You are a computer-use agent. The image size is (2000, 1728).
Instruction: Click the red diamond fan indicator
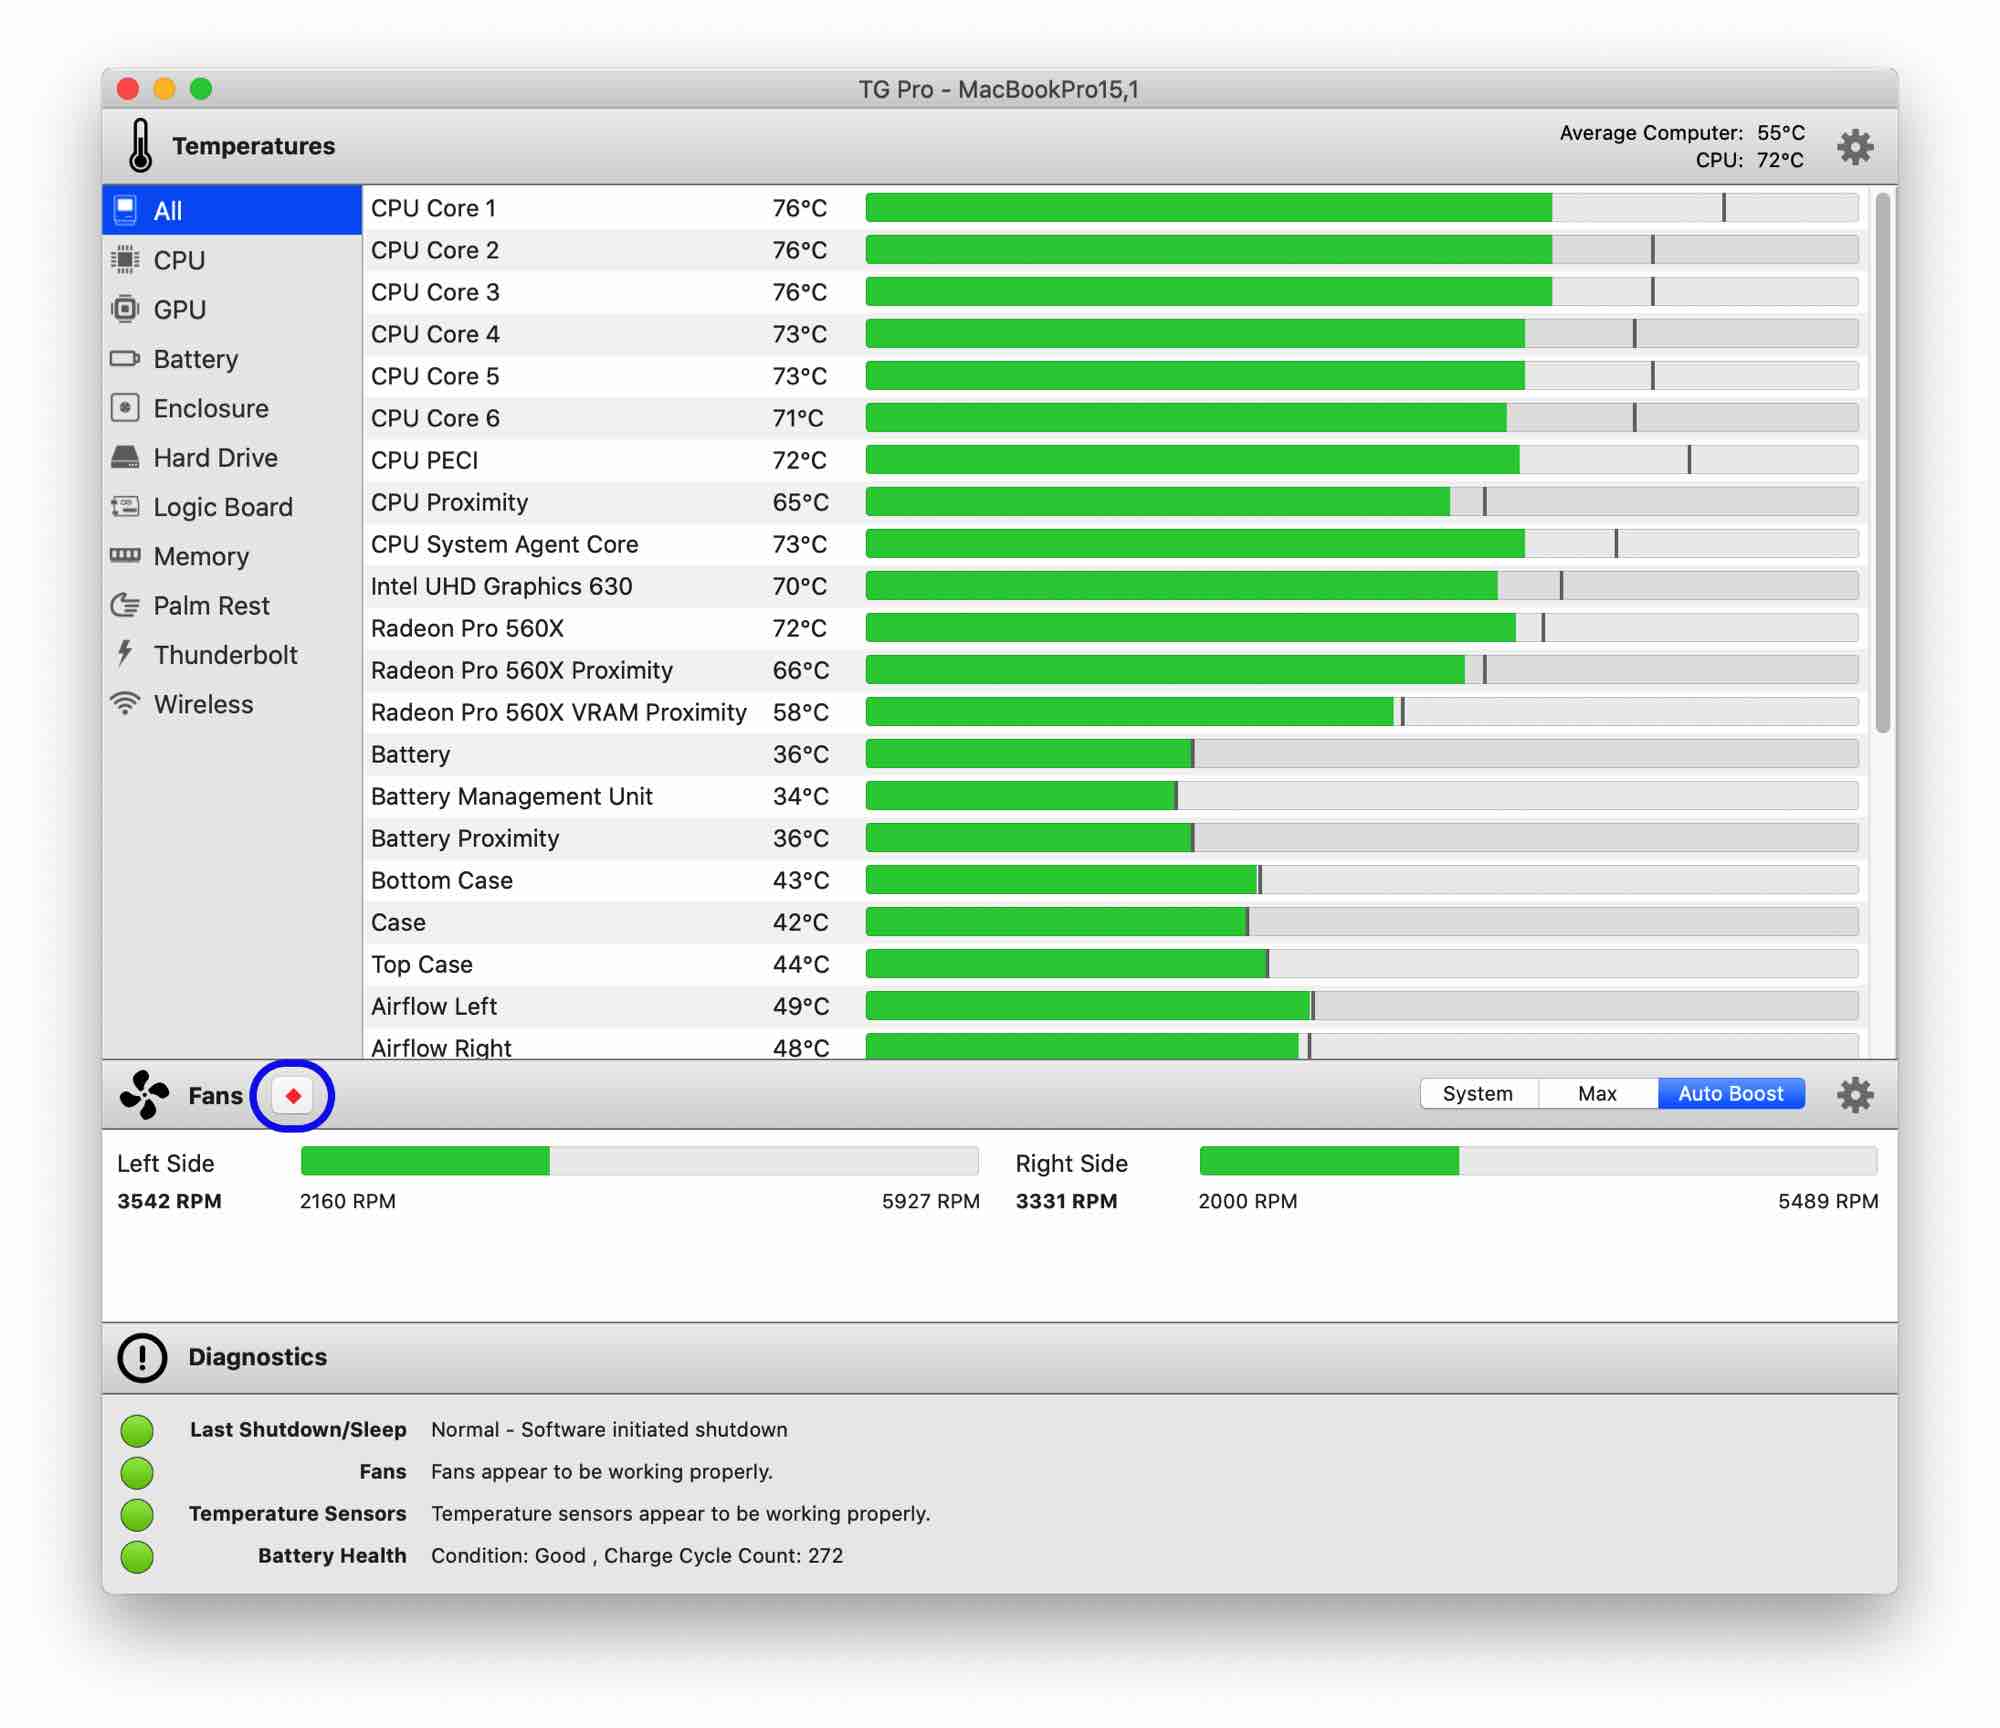click(292, 1096)
